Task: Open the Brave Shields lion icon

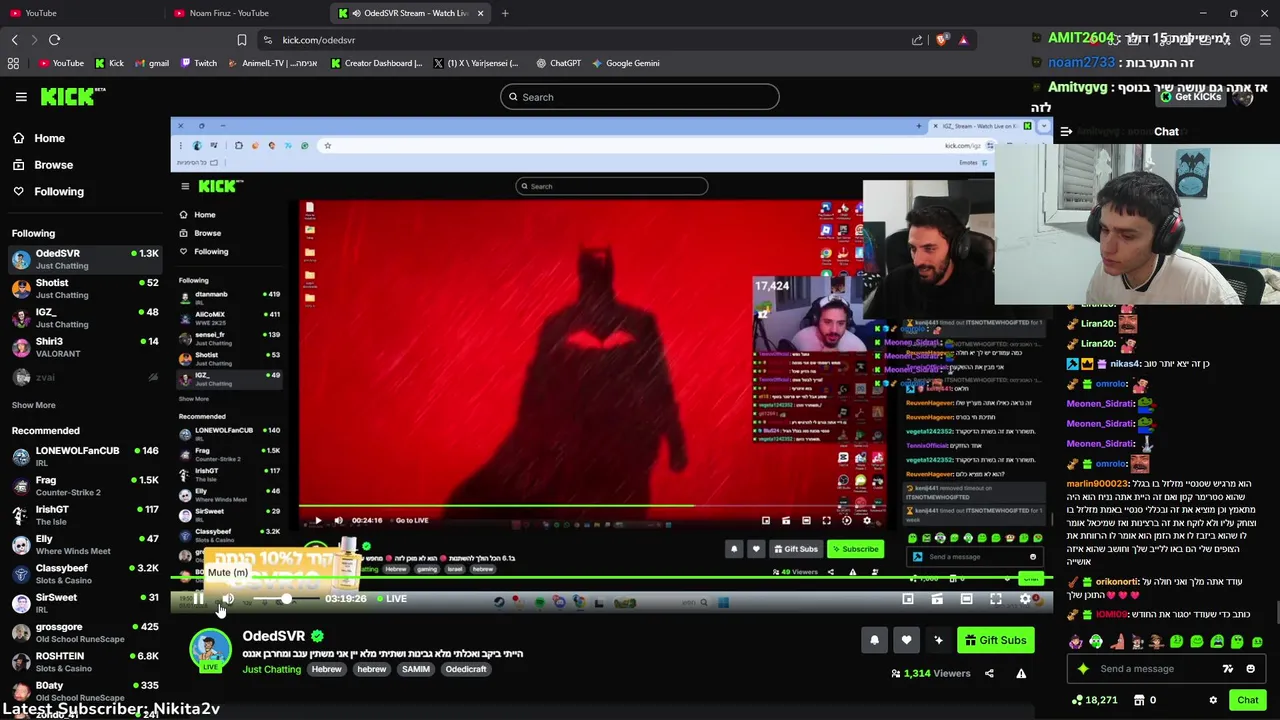Action: [x=941, y=40]
